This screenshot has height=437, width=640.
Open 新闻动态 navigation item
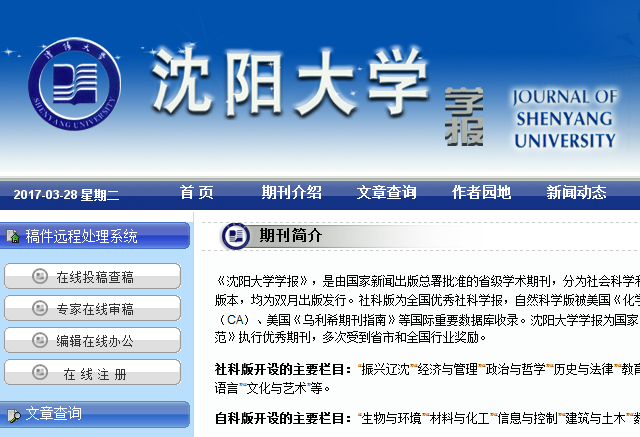click(576, 192)
